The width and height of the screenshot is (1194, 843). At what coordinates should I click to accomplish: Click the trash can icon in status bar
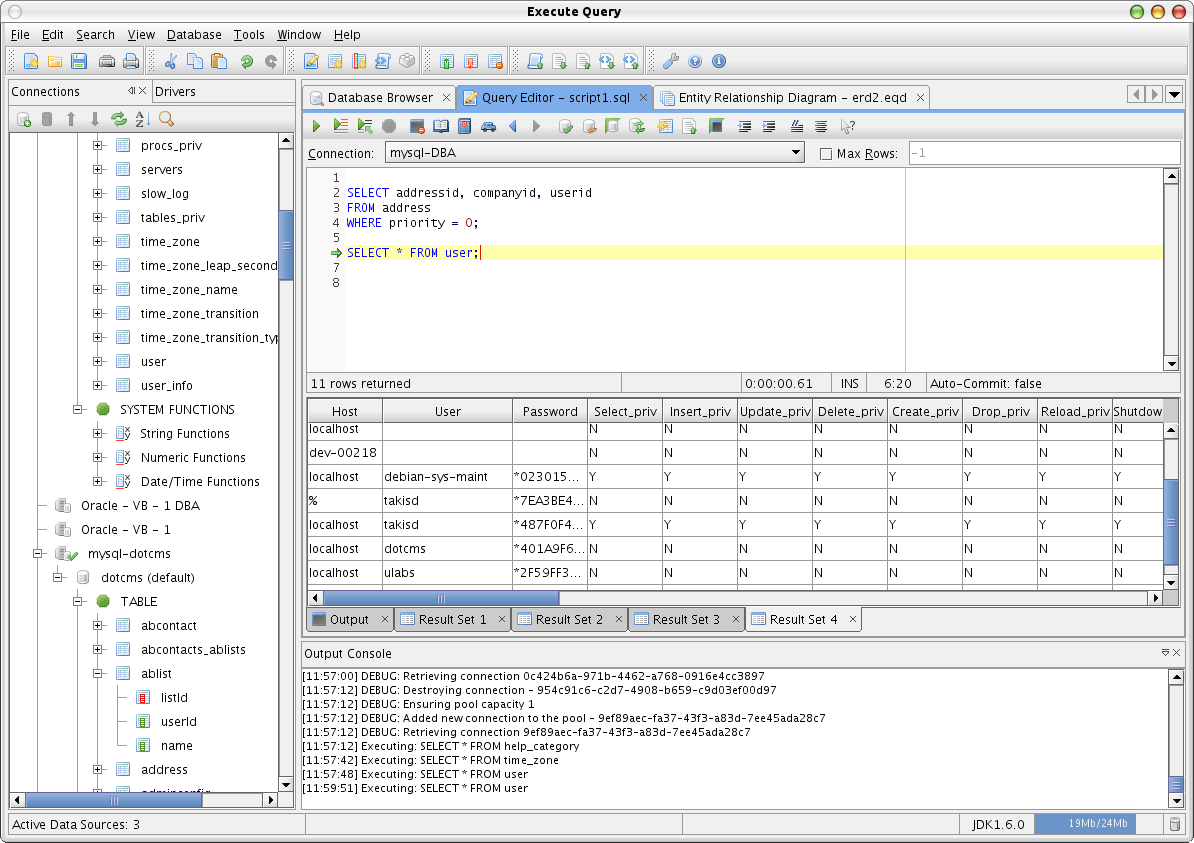pos(1174,824)
